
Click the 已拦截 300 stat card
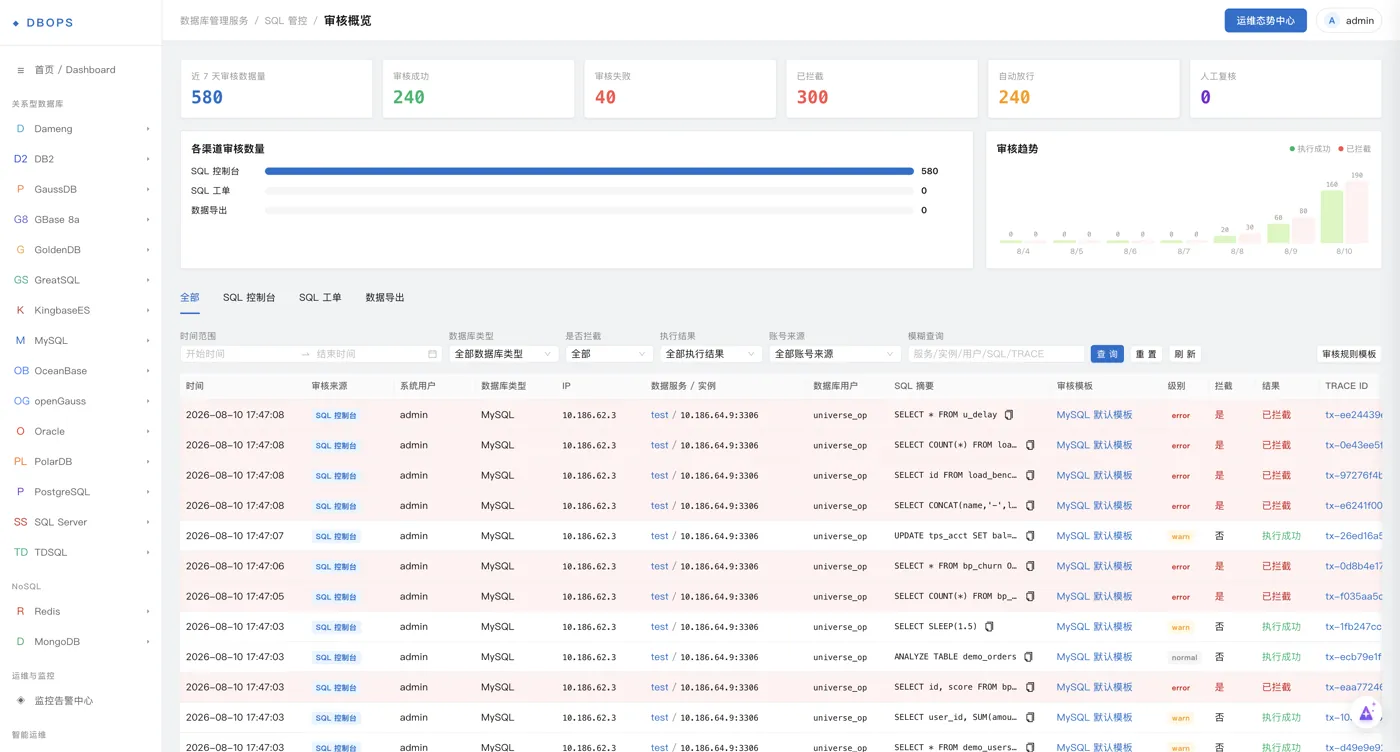tap(881, 89)
